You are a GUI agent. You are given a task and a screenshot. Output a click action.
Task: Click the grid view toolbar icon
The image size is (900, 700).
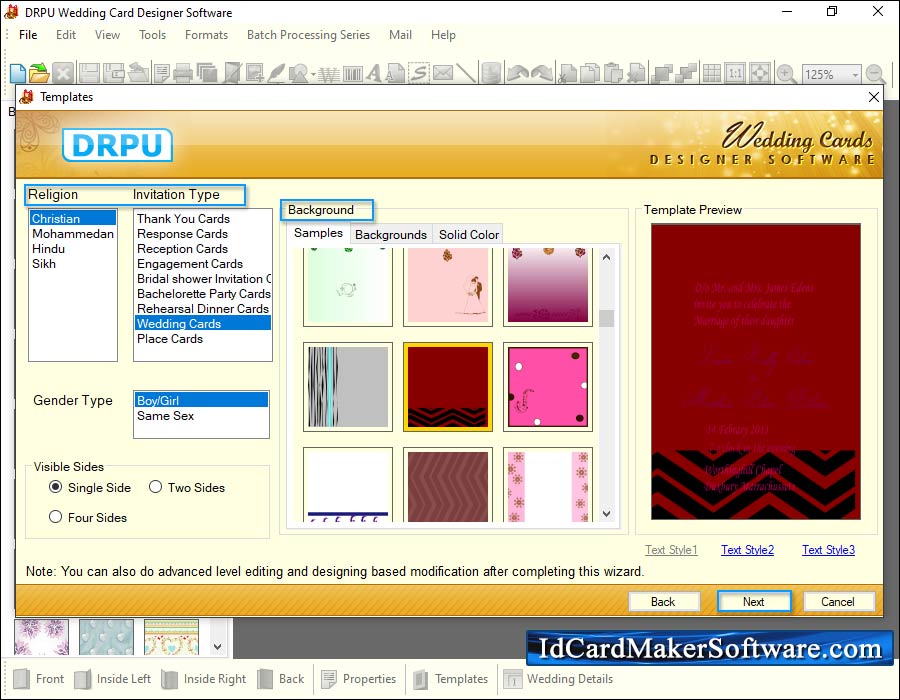(712, 73)
